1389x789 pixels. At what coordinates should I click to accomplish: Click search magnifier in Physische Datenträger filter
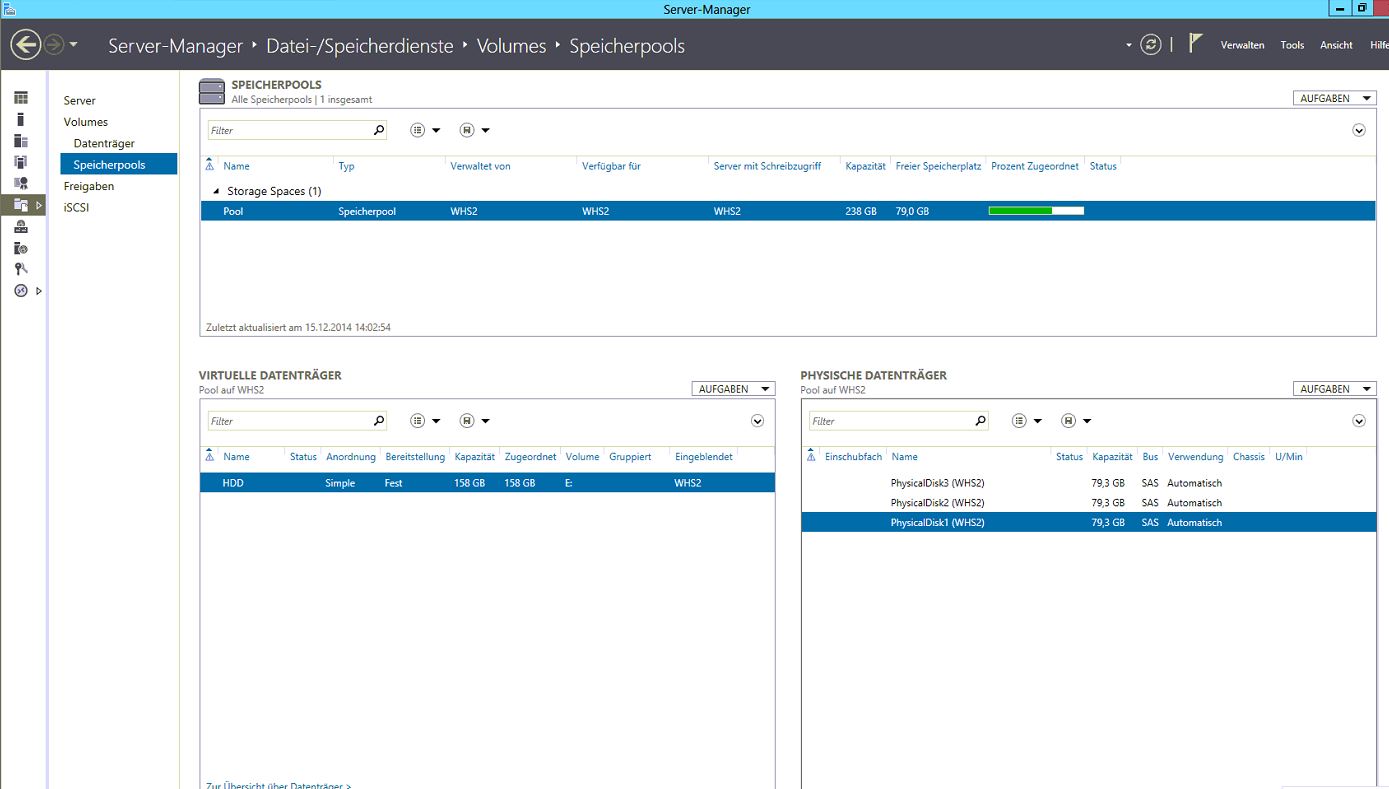tap(980, 421)
